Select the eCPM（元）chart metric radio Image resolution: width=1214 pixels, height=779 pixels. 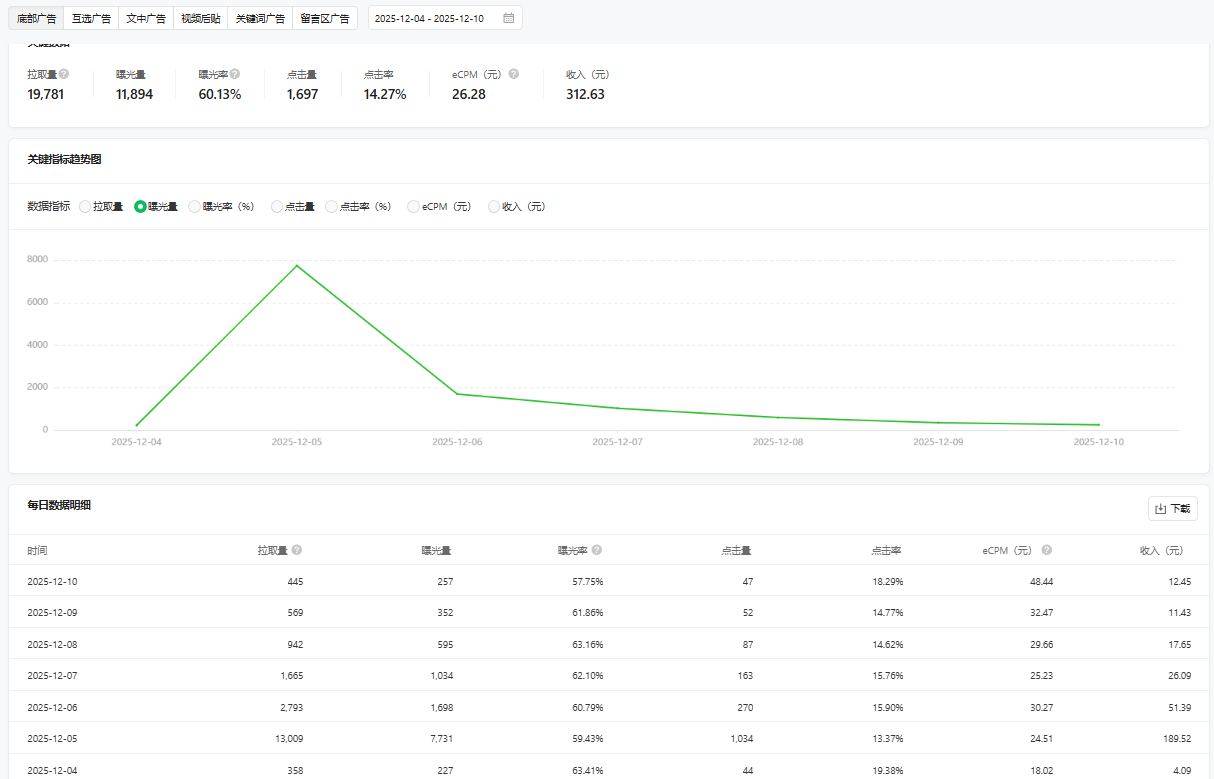pyautogui.click(x=413, y=207)
